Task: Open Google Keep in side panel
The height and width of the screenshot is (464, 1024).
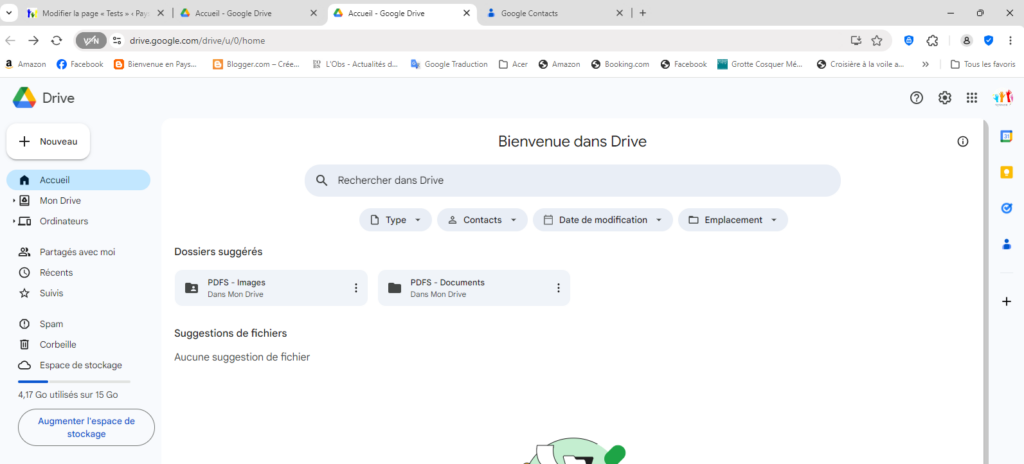Action: pyautogui.click(x=1007, y=172)
